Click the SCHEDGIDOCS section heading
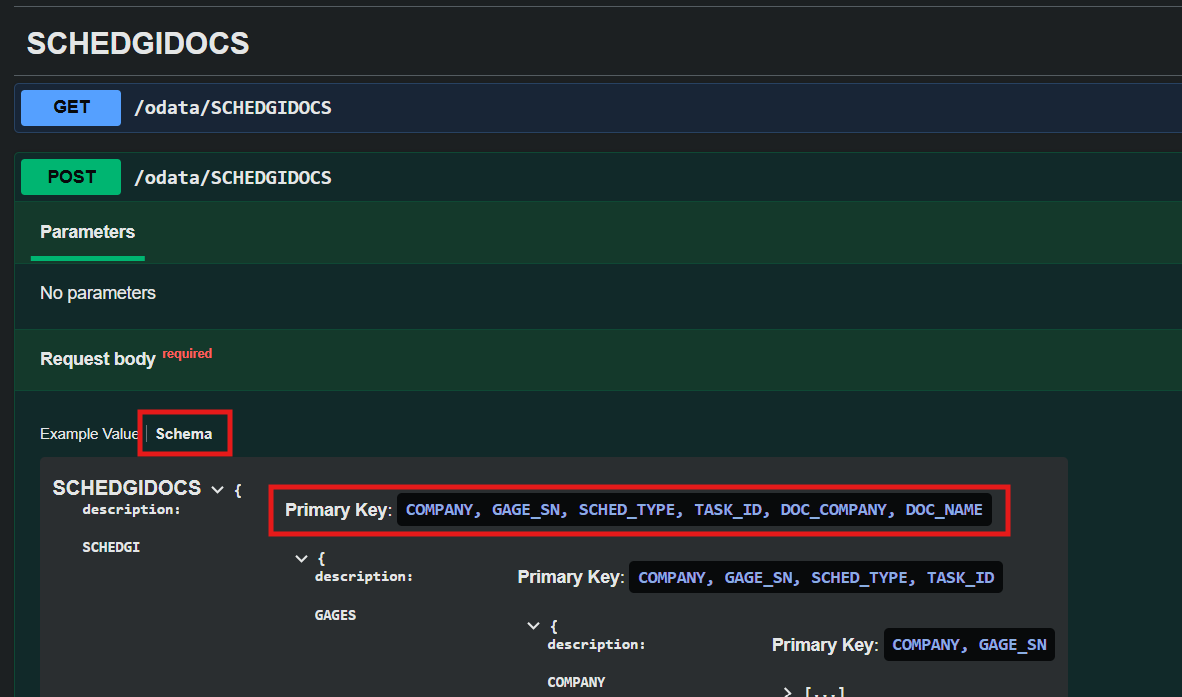This screenshot has height=697, width=1182. coord(138,44)
